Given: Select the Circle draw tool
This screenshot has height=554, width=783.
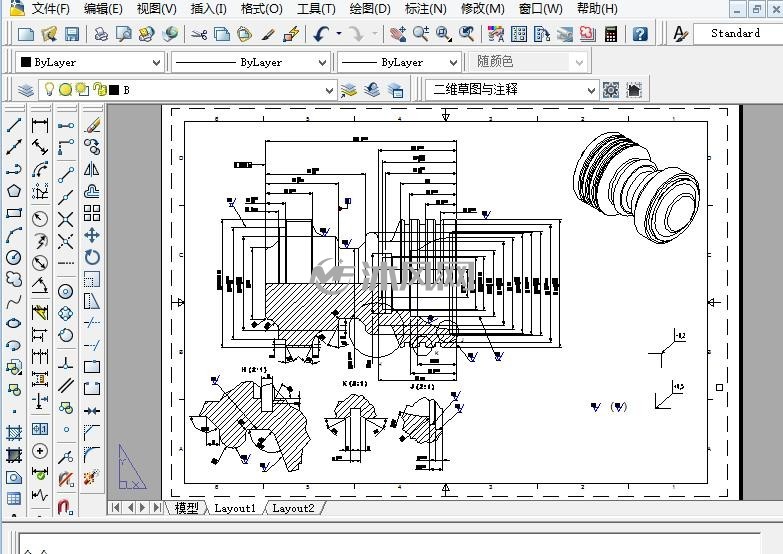Looking at the screenshot, I should (14, 257).
